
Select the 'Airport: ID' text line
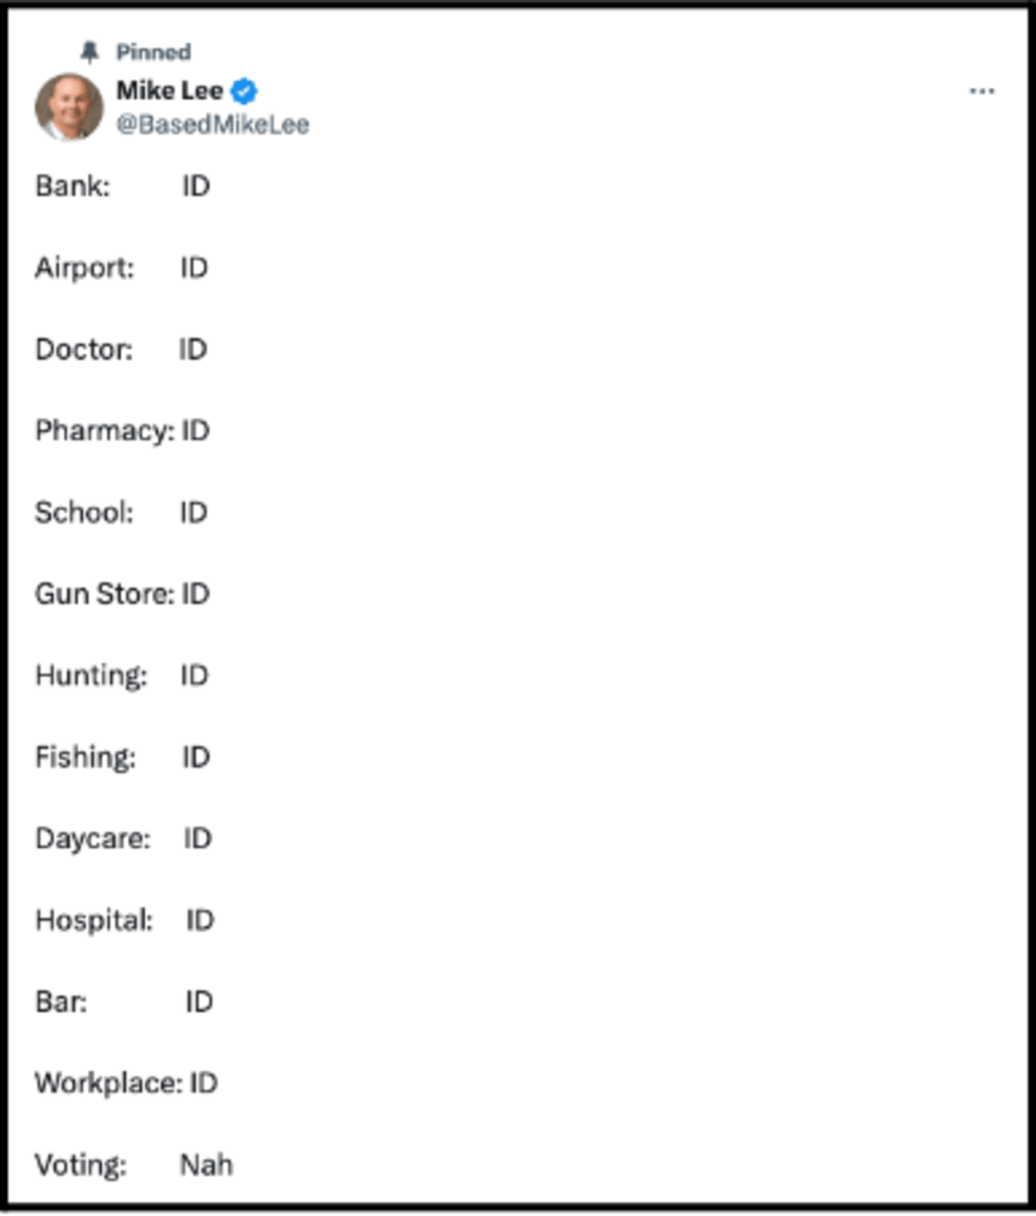(121, 268)
